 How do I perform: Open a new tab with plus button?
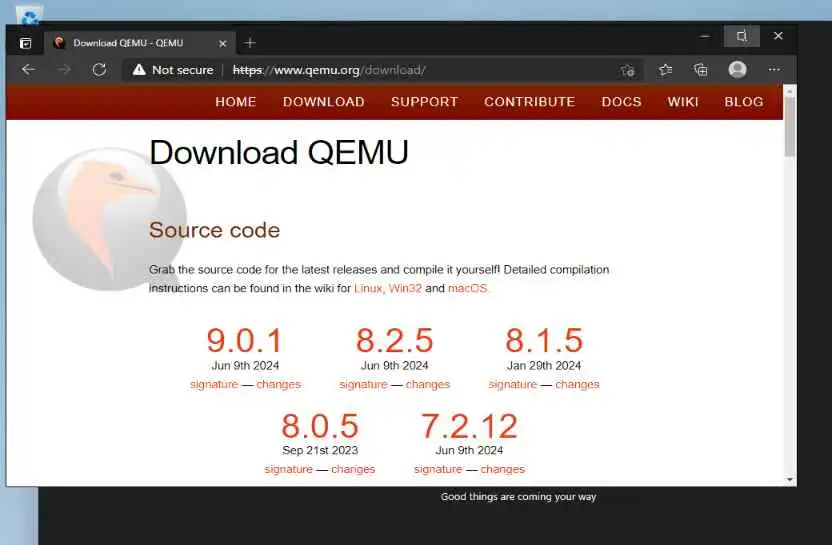pos(250,43)
